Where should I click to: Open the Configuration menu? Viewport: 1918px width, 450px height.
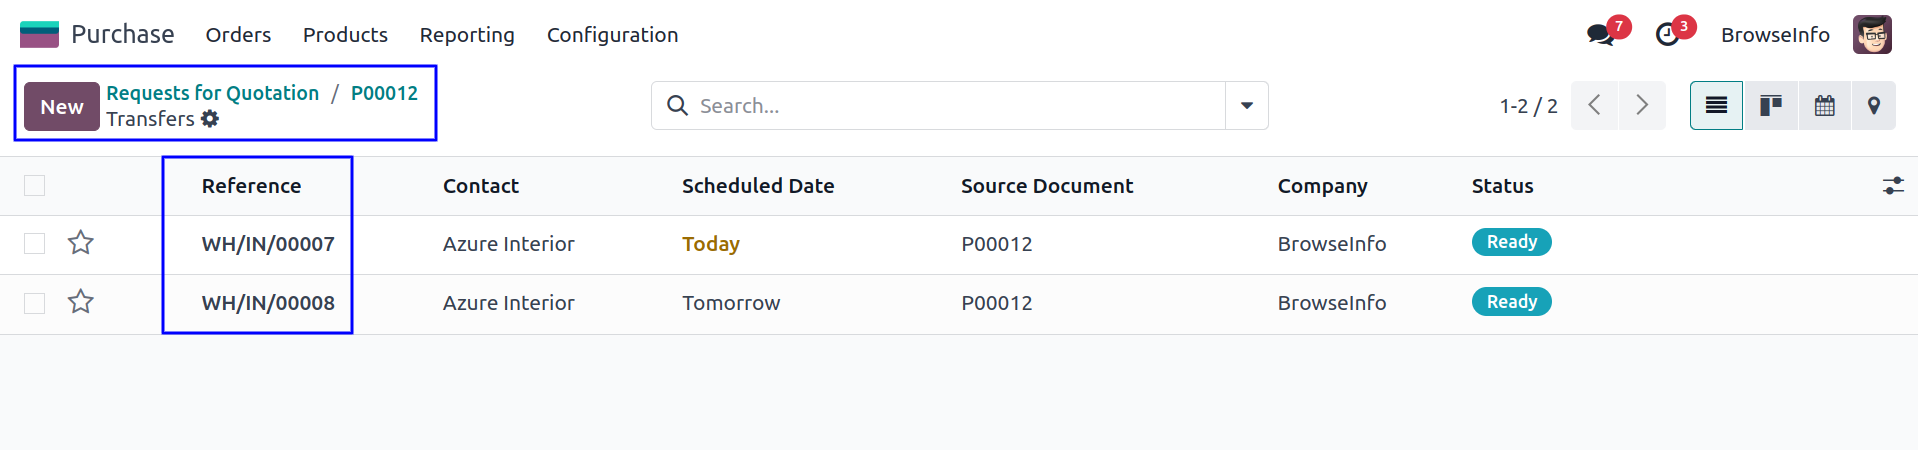(612, 35)
